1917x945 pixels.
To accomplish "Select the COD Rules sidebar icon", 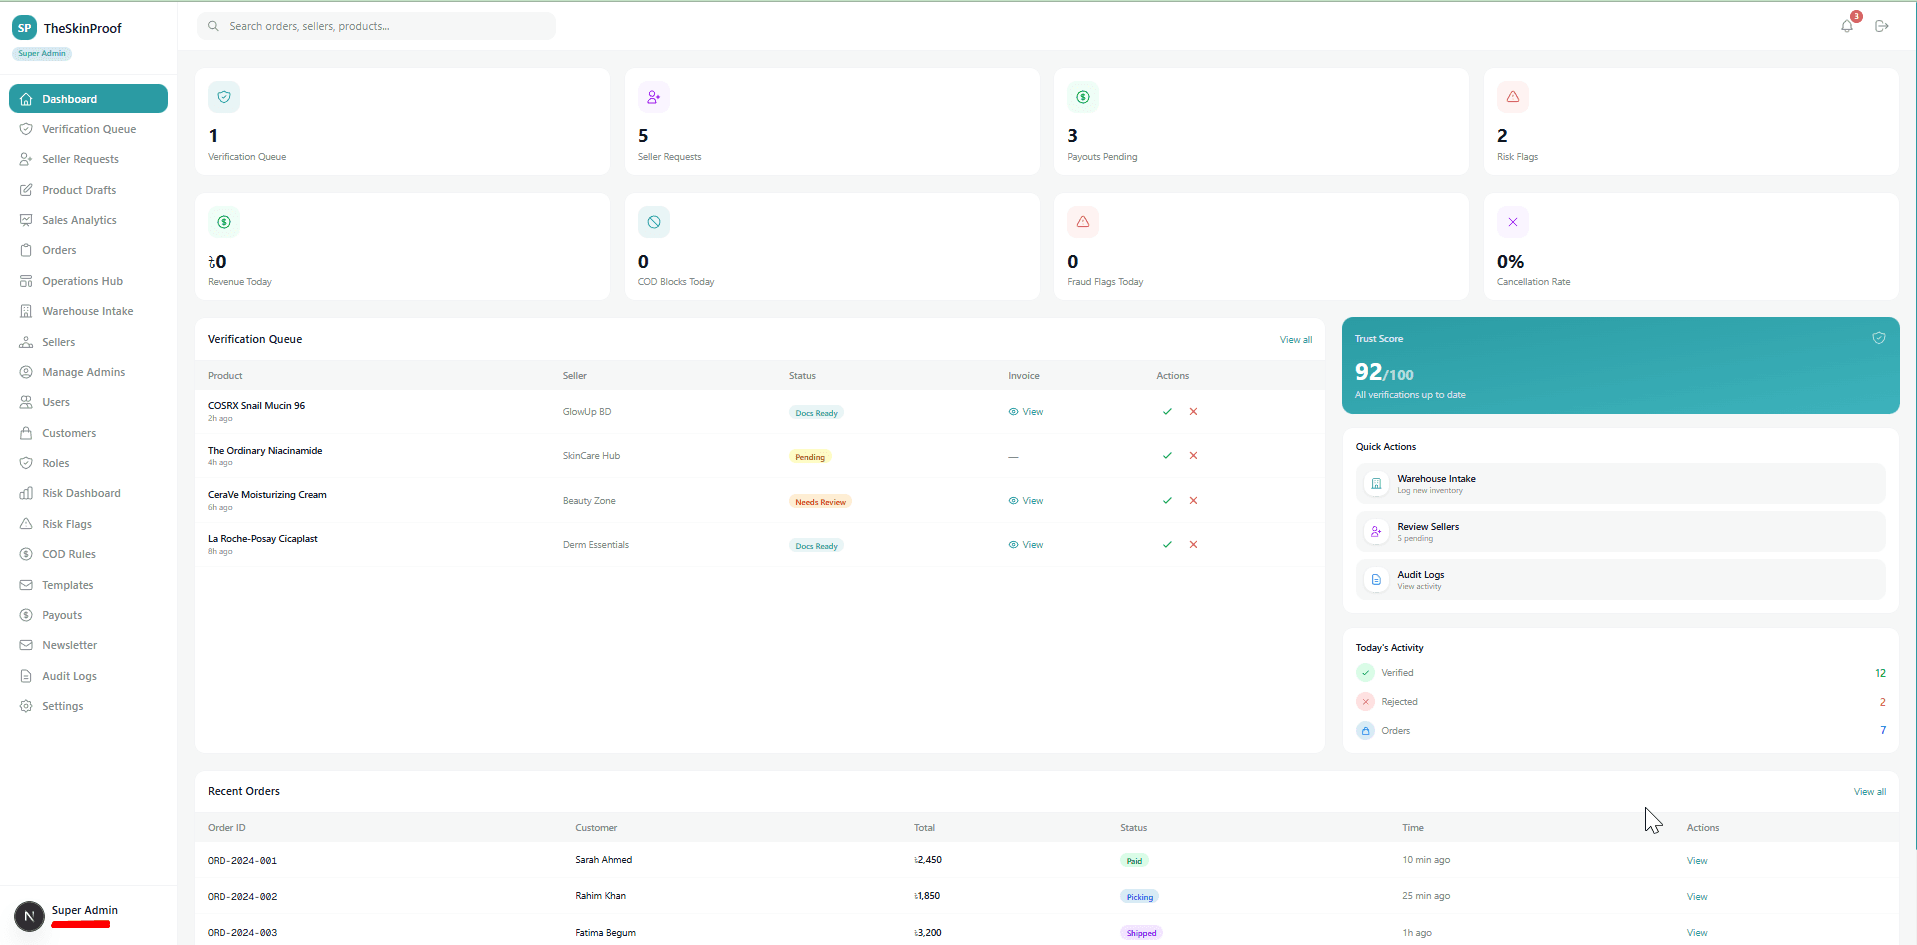I will pyautogui.click(x=26, y=553).
